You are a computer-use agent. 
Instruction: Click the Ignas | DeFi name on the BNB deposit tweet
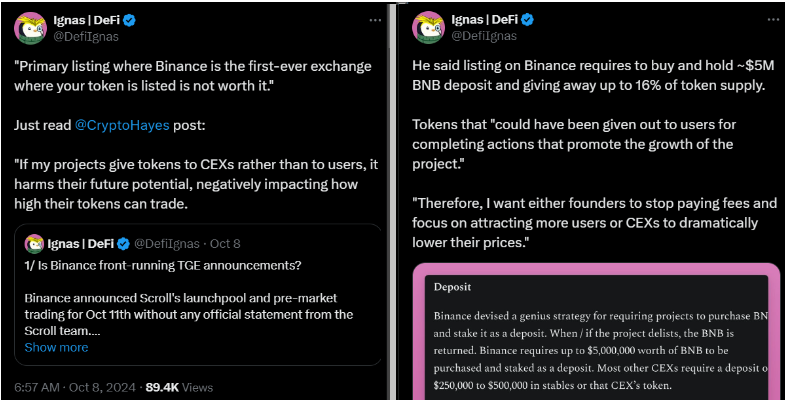[485, 21]
